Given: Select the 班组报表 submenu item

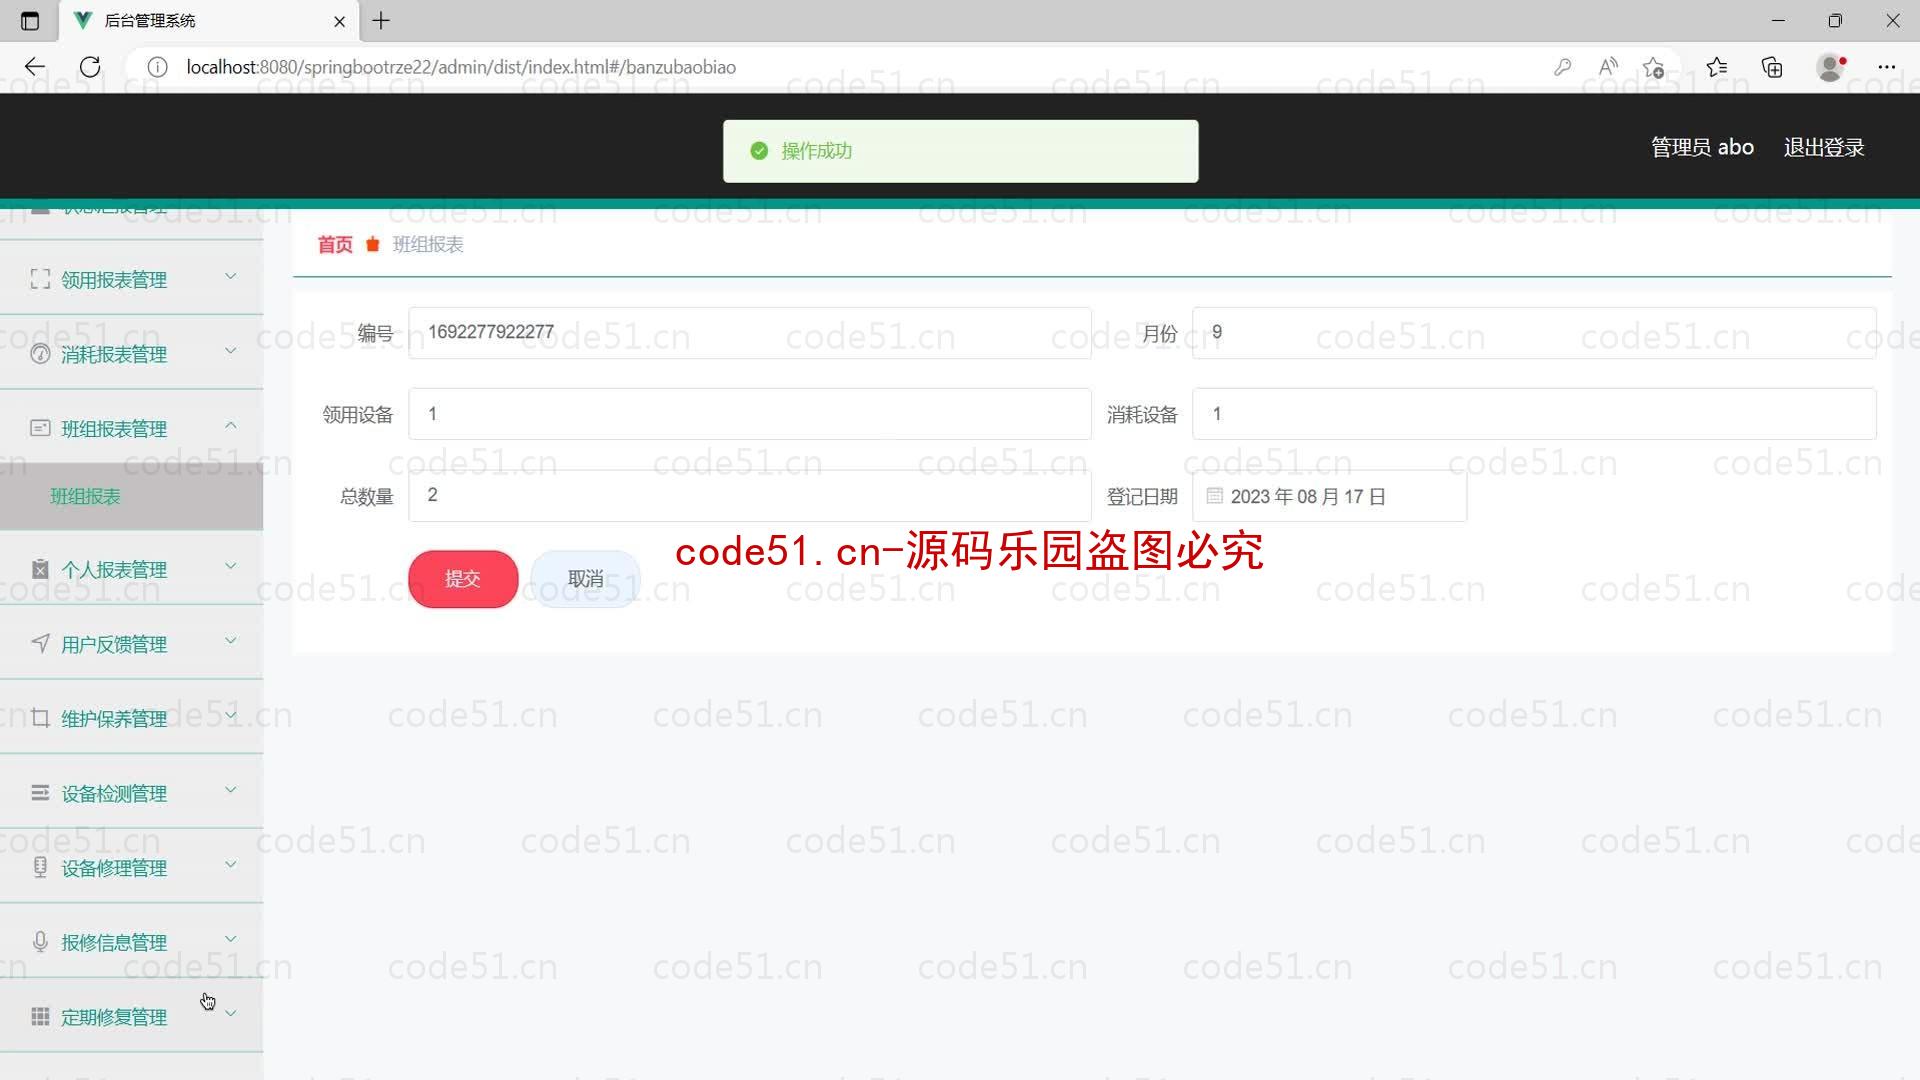Looking at the screenshot, I should (x=131, y=496).
